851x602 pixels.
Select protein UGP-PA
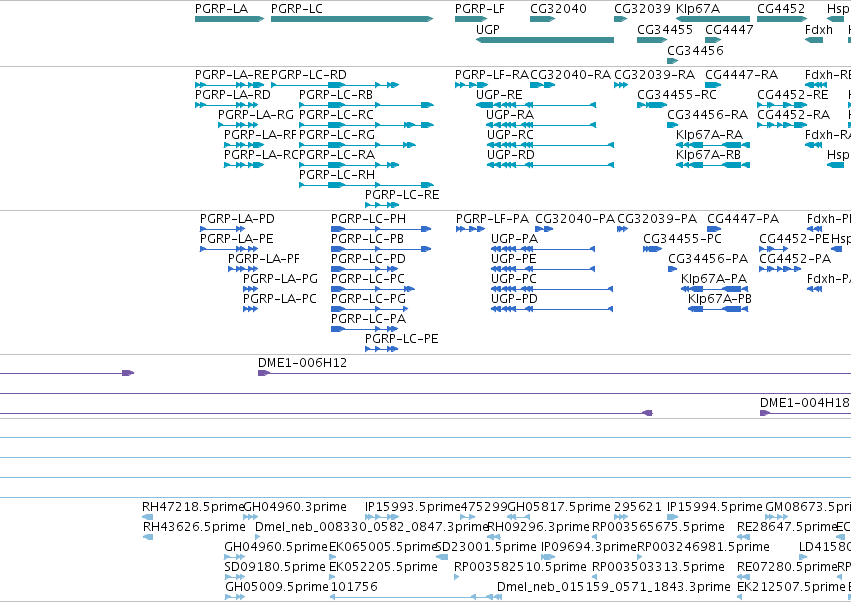click(543, 249)
